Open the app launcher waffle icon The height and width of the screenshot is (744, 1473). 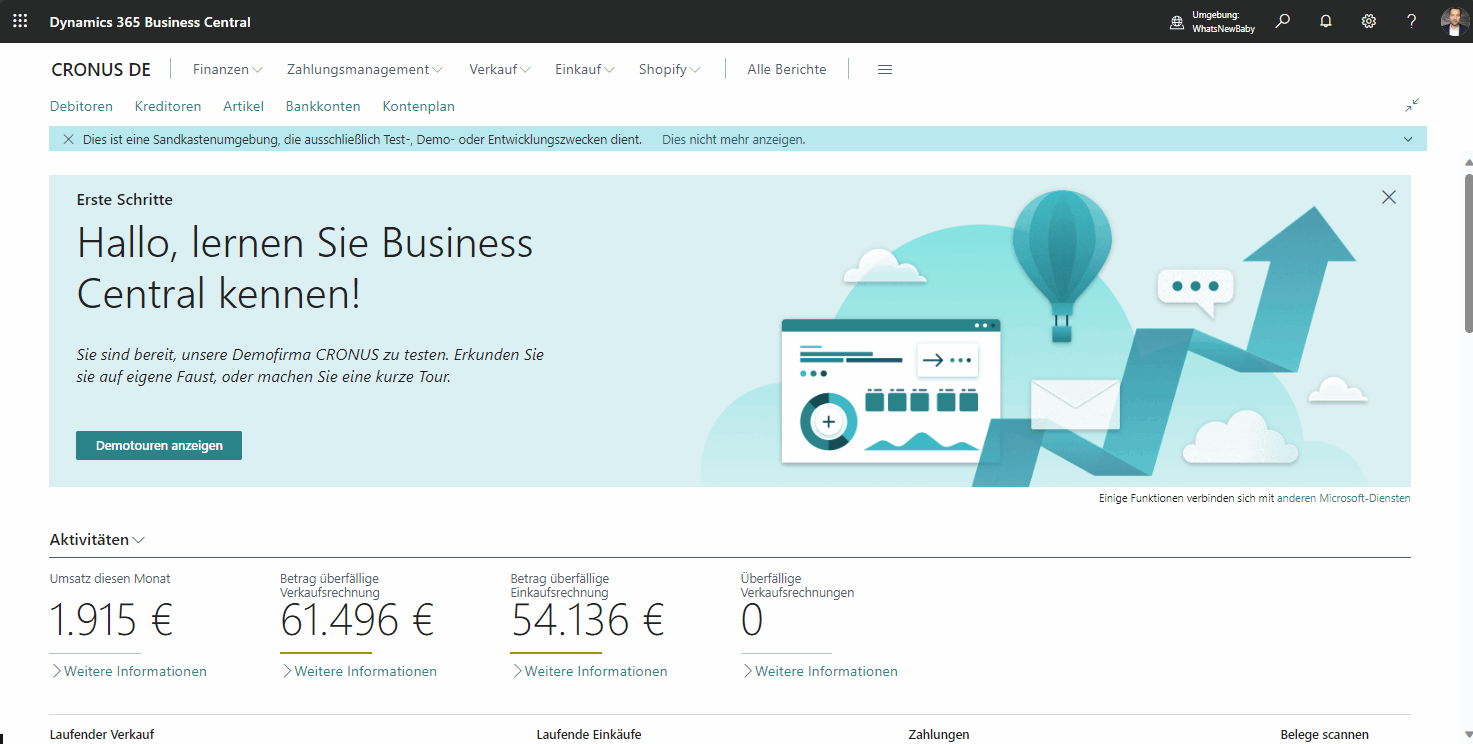click(20, 21)
